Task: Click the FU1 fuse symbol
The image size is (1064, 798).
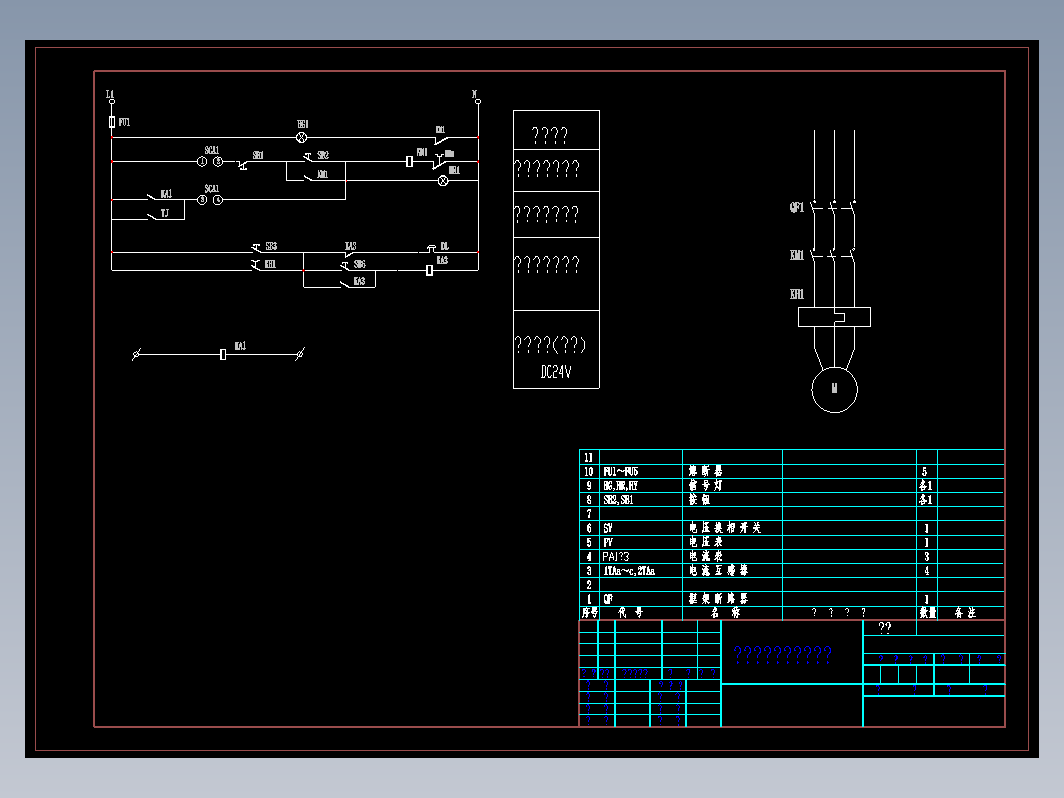Action: (112, 122)
